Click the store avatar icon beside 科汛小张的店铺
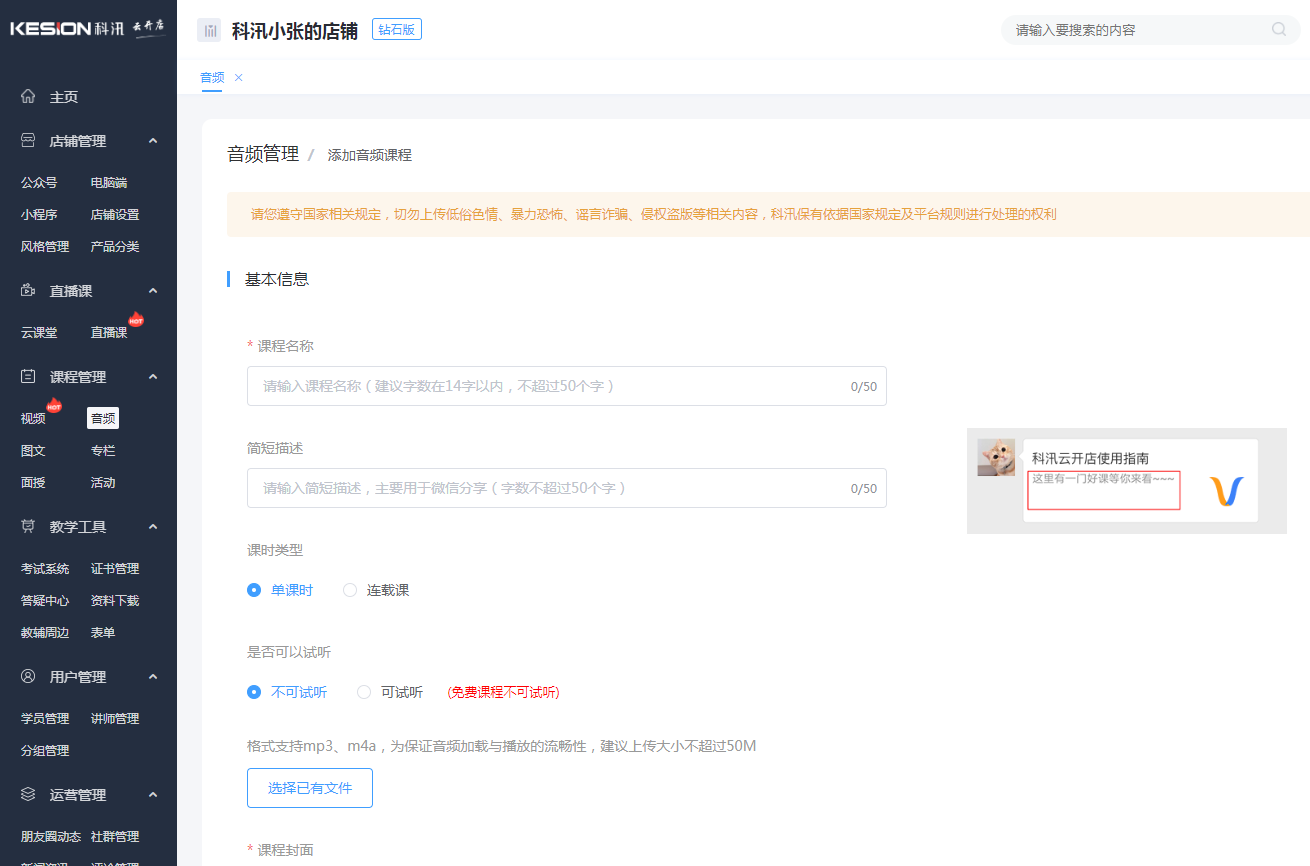Screen dimensions: 1310x866 pyautogui.click(x=209, y=29)
